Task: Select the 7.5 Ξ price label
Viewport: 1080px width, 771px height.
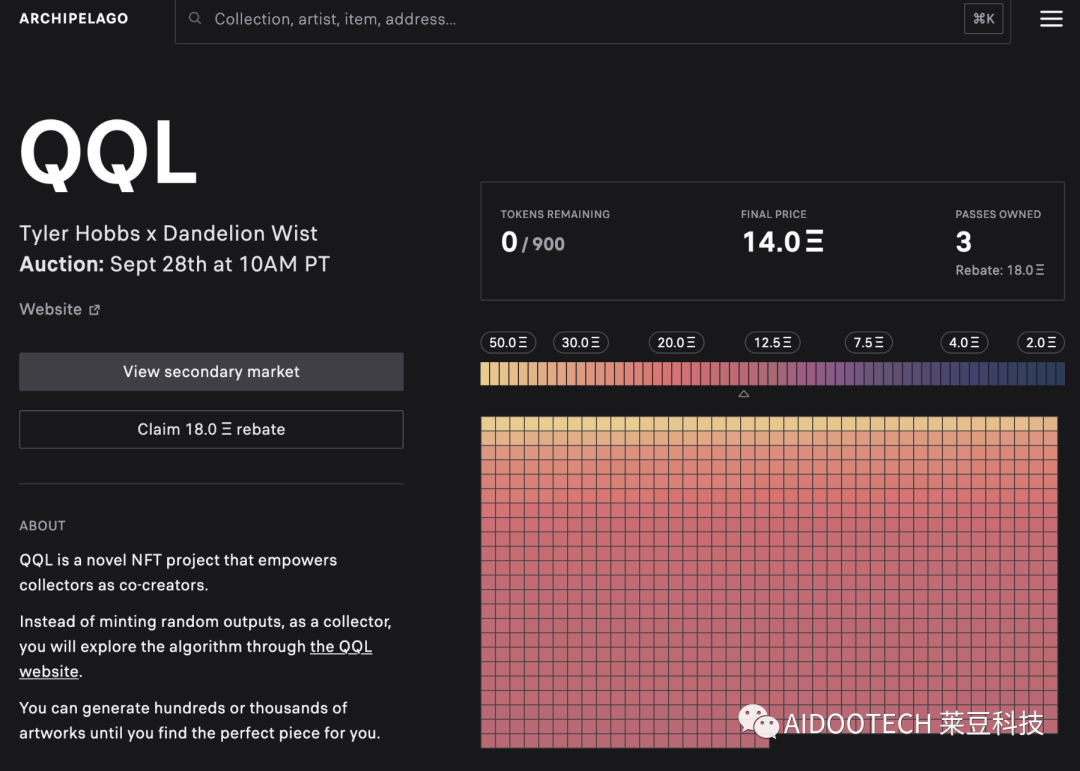Action: coord(868,342)
